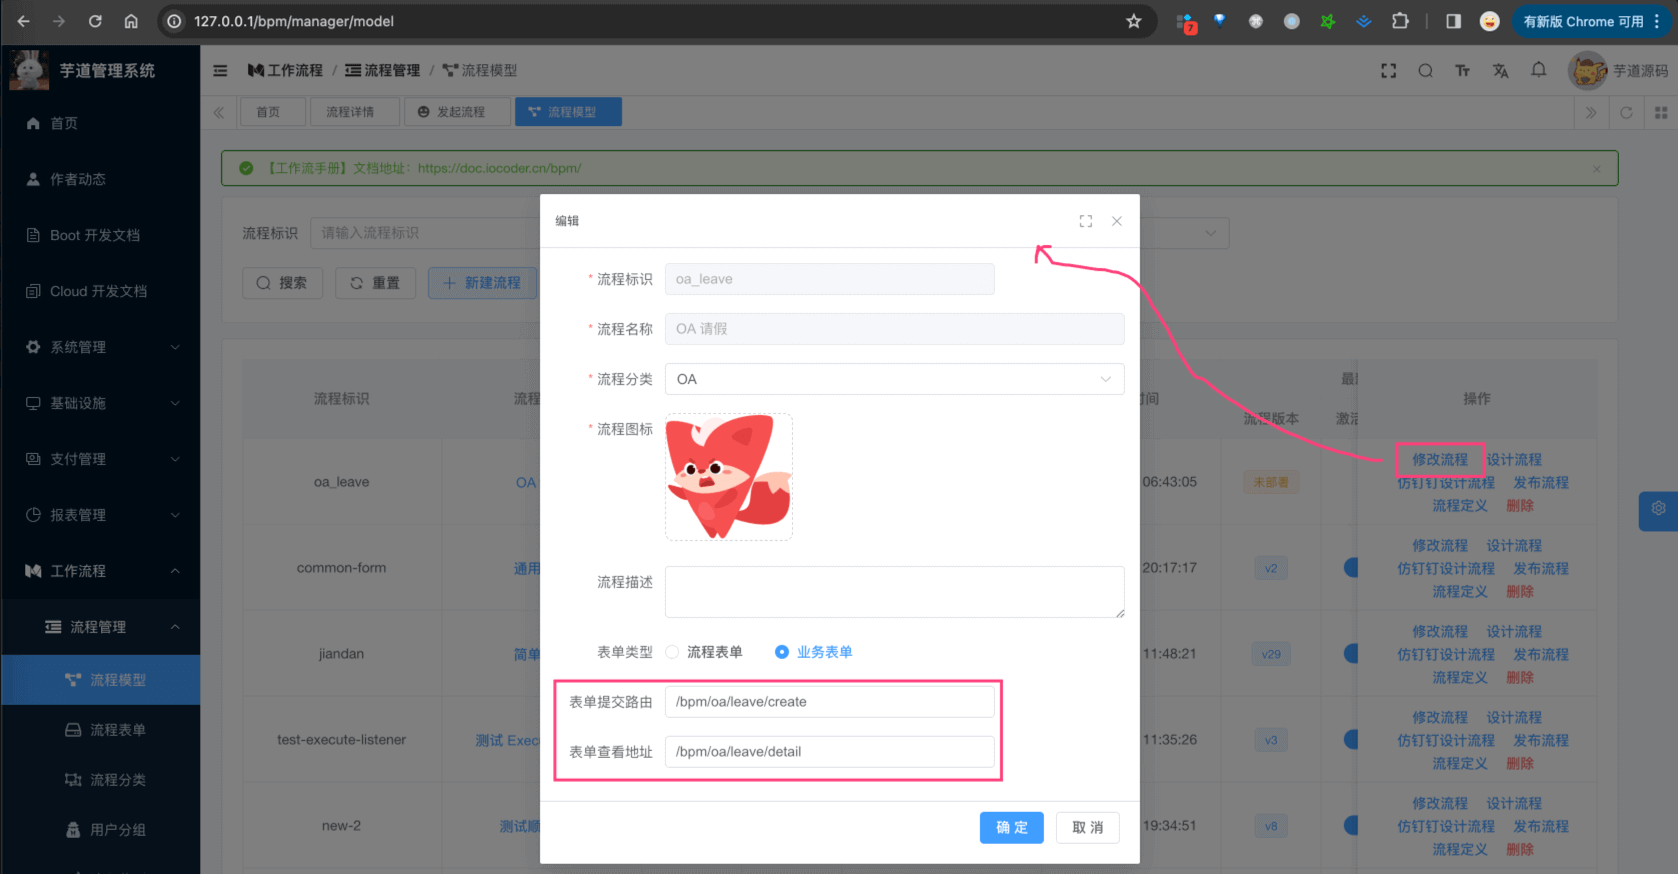Click the font size icon in the top bar
This screenshot has width=1678, height=874.
coord(1462,71)
